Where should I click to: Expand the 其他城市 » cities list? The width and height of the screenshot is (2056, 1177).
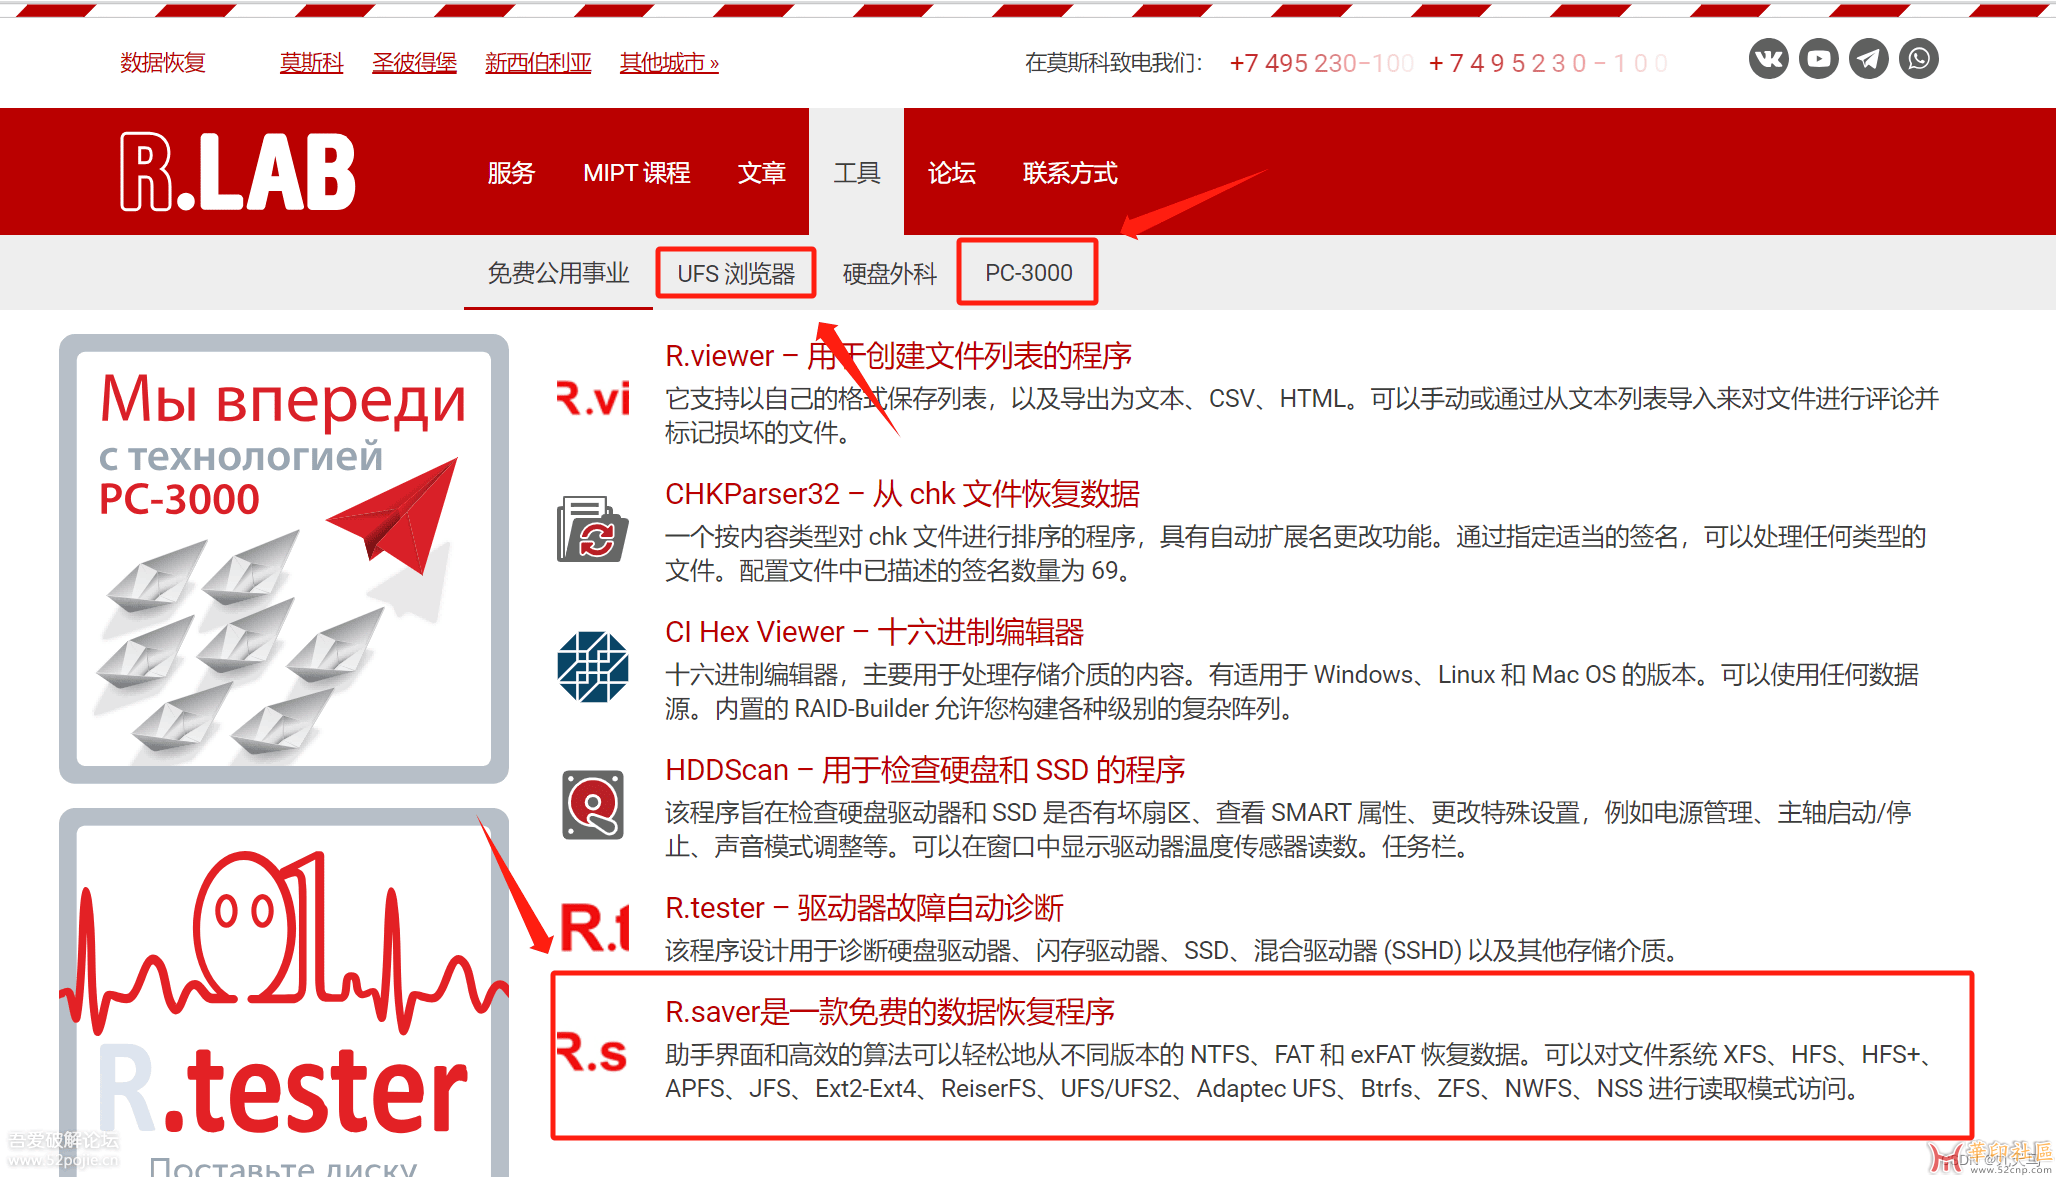[x=668, y=63]
